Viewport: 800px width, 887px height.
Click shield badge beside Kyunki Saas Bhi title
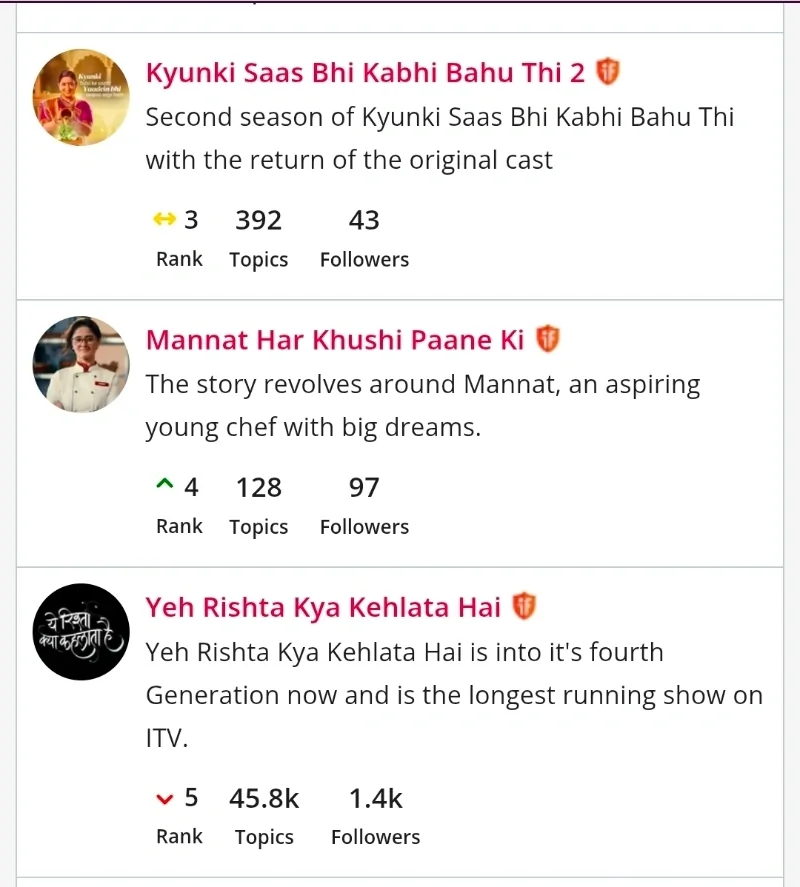click(x=608, y=72)
